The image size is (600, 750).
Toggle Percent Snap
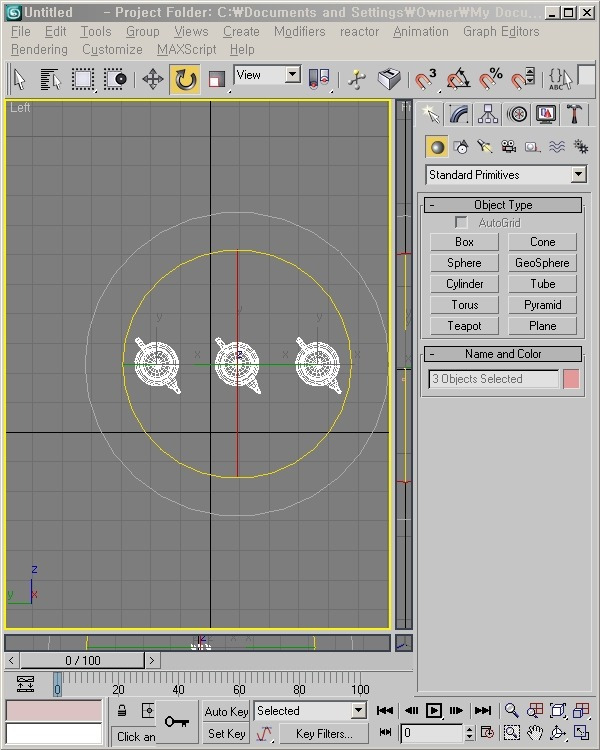point(491,79)
